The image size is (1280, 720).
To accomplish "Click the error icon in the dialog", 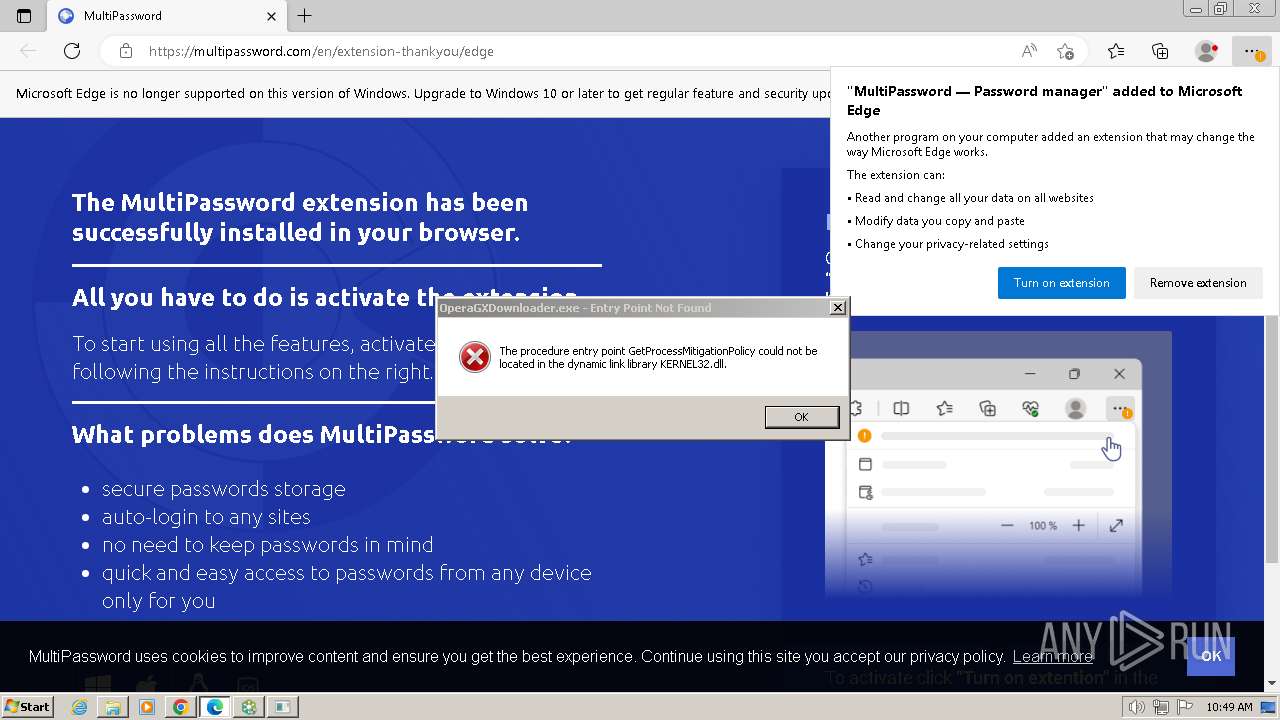I will click(x=475, y=357).
